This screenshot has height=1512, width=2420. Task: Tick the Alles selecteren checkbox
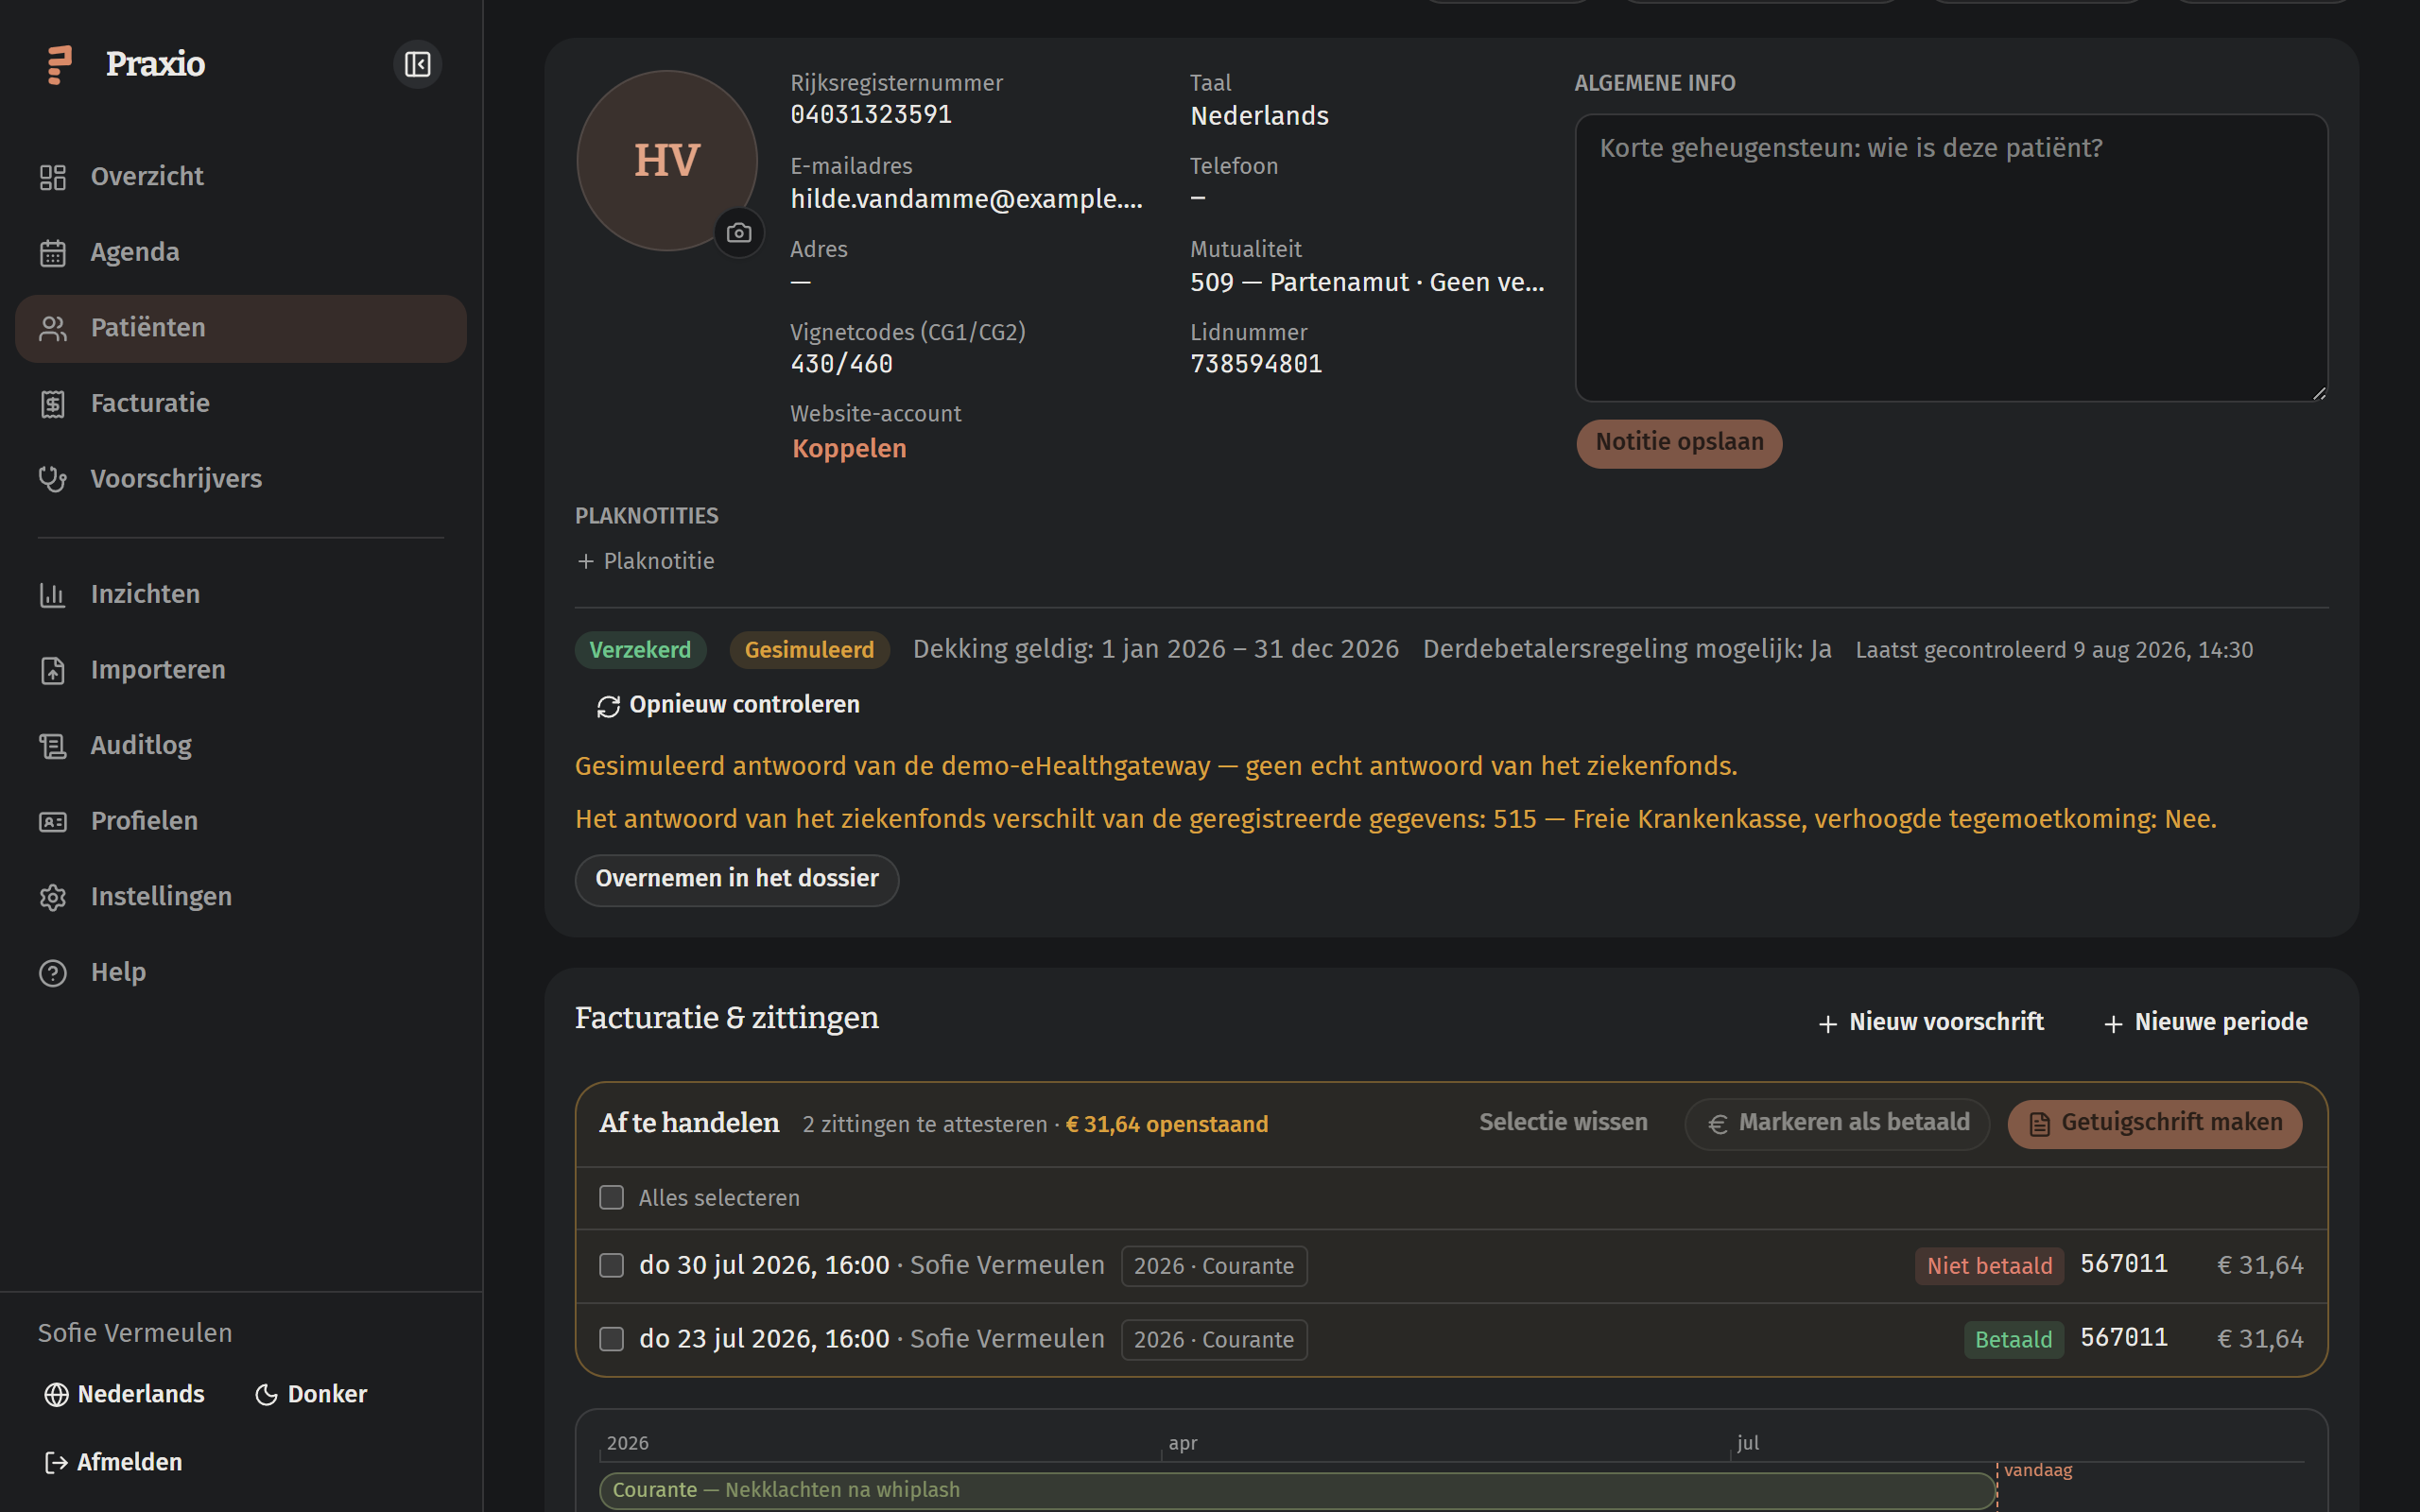coord(611,1197)
